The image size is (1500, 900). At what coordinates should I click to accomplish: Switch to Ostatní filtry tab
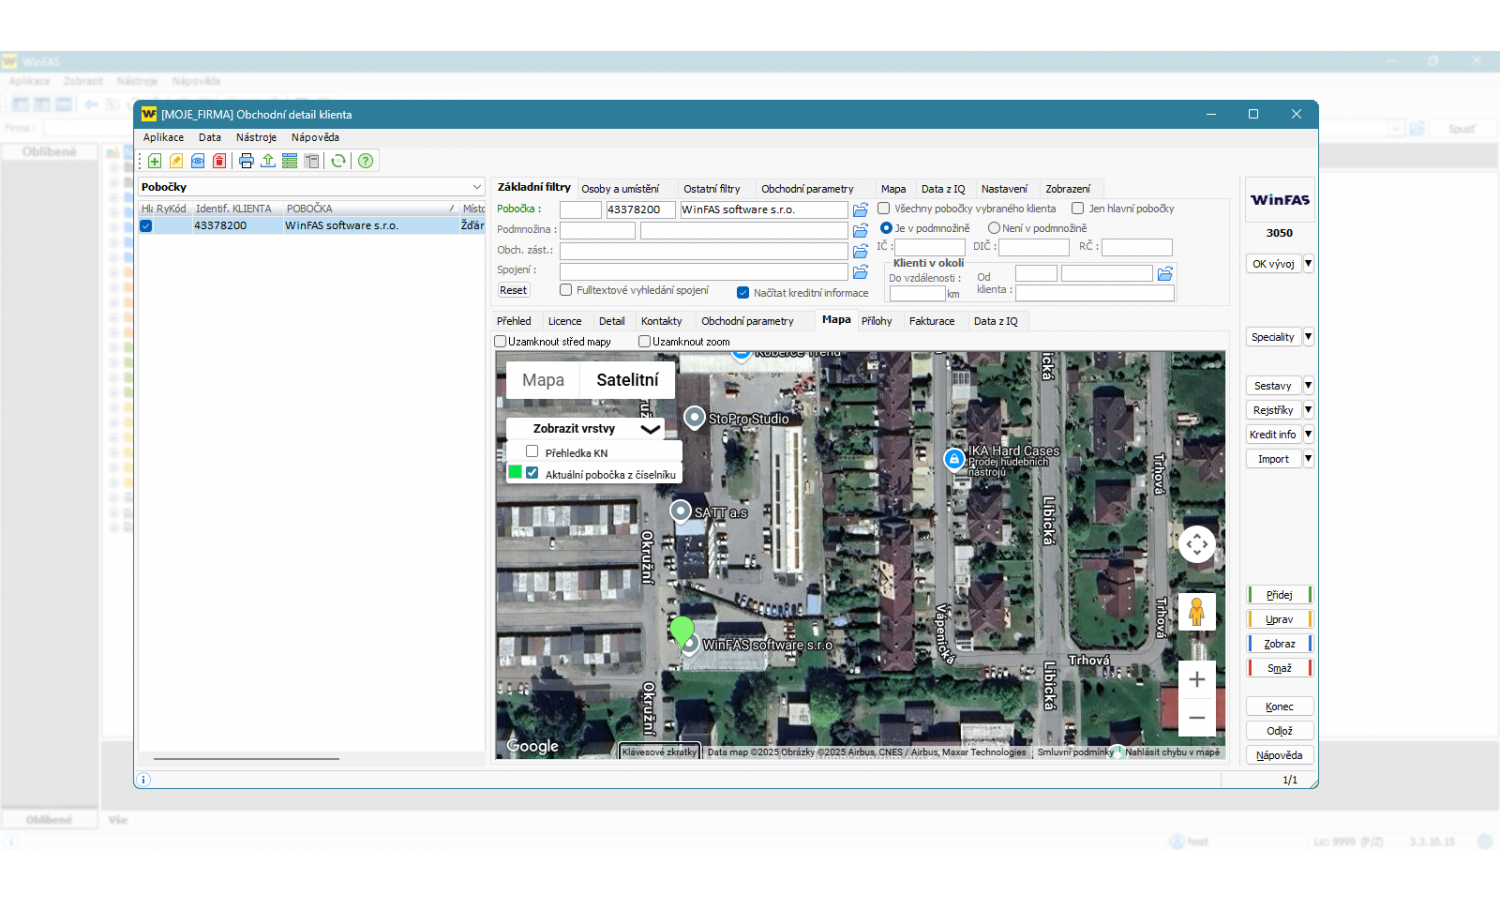712,189
